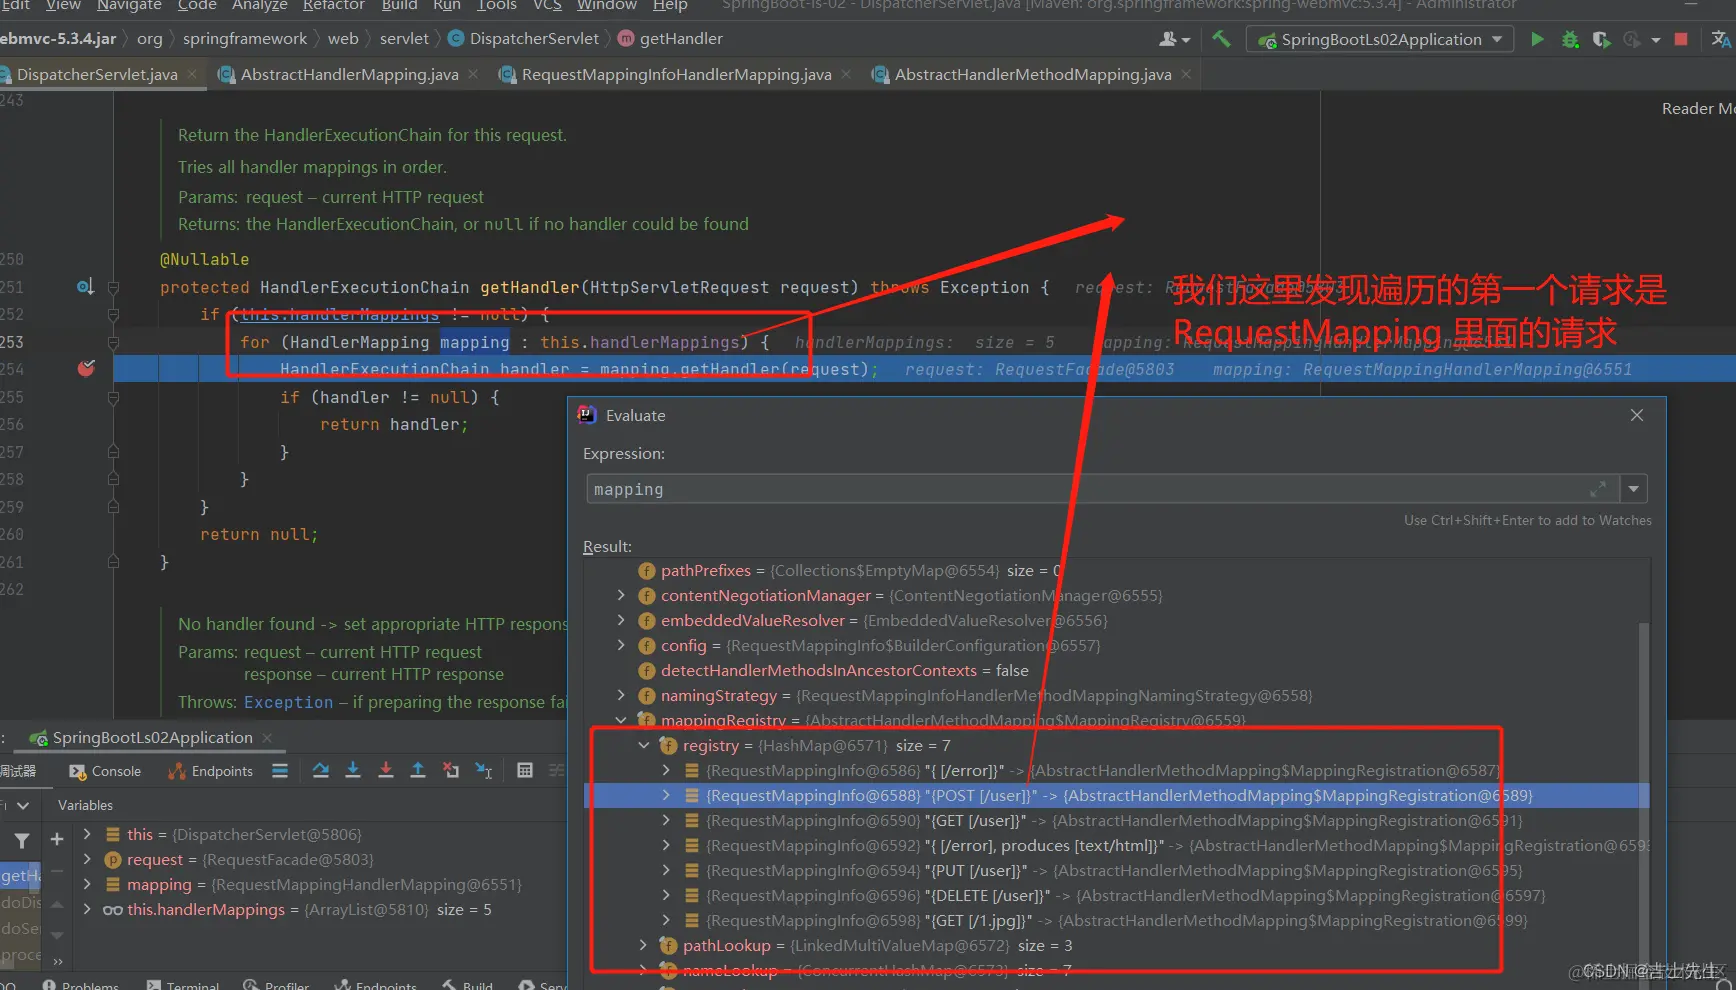Open the Profiler tool window
1736x990 pixels.
coord(277,985)
